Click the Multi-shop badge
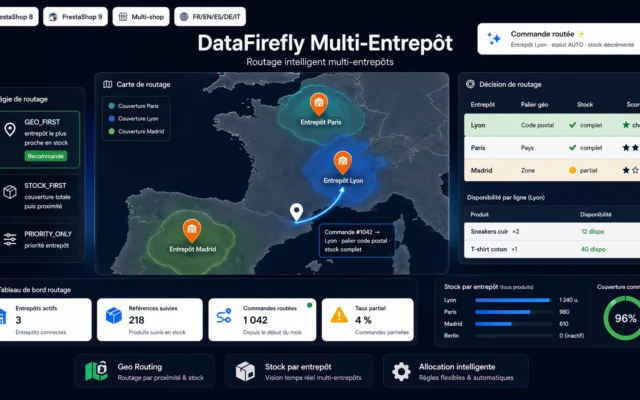Image resolution: width=640 pixels, height=400 pixels. point(141,17)
